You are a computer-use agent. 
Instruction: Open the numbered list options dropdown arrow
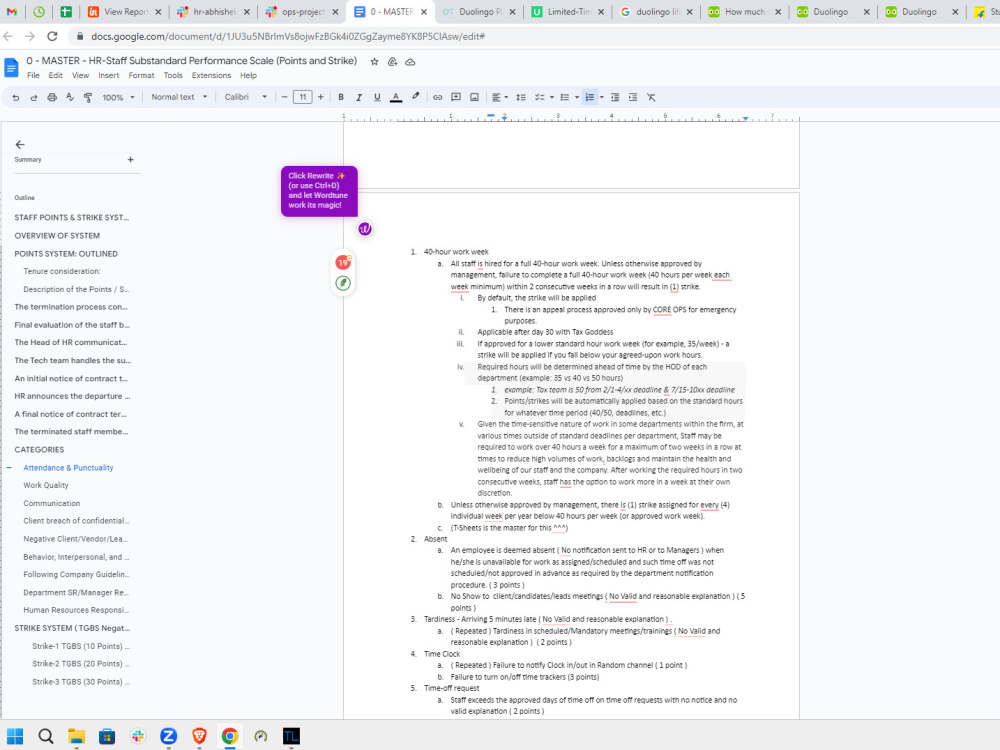point(601,98)
